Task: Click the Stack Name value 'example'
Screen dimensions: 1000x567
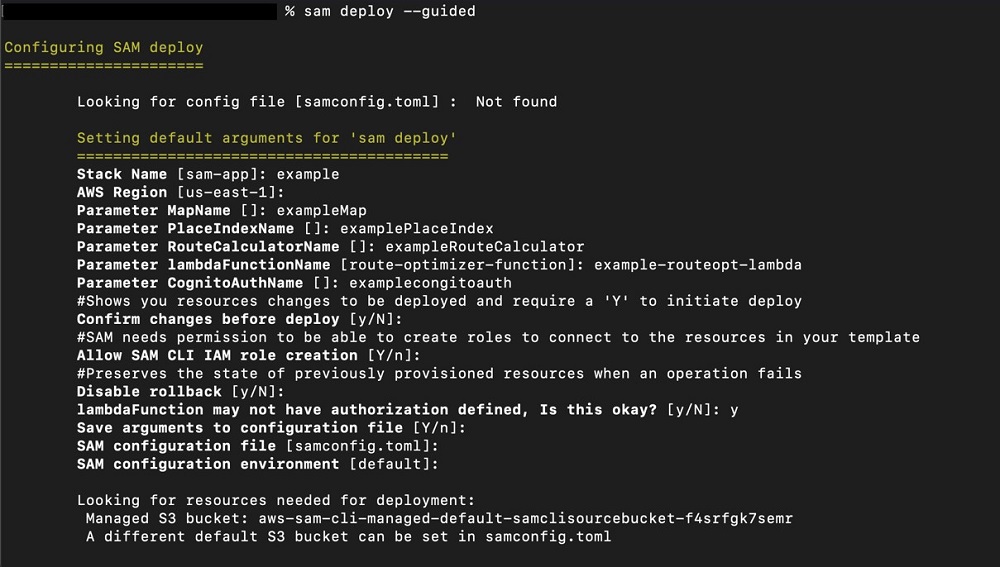Action: pyautogui.click(x=308, y=174)
